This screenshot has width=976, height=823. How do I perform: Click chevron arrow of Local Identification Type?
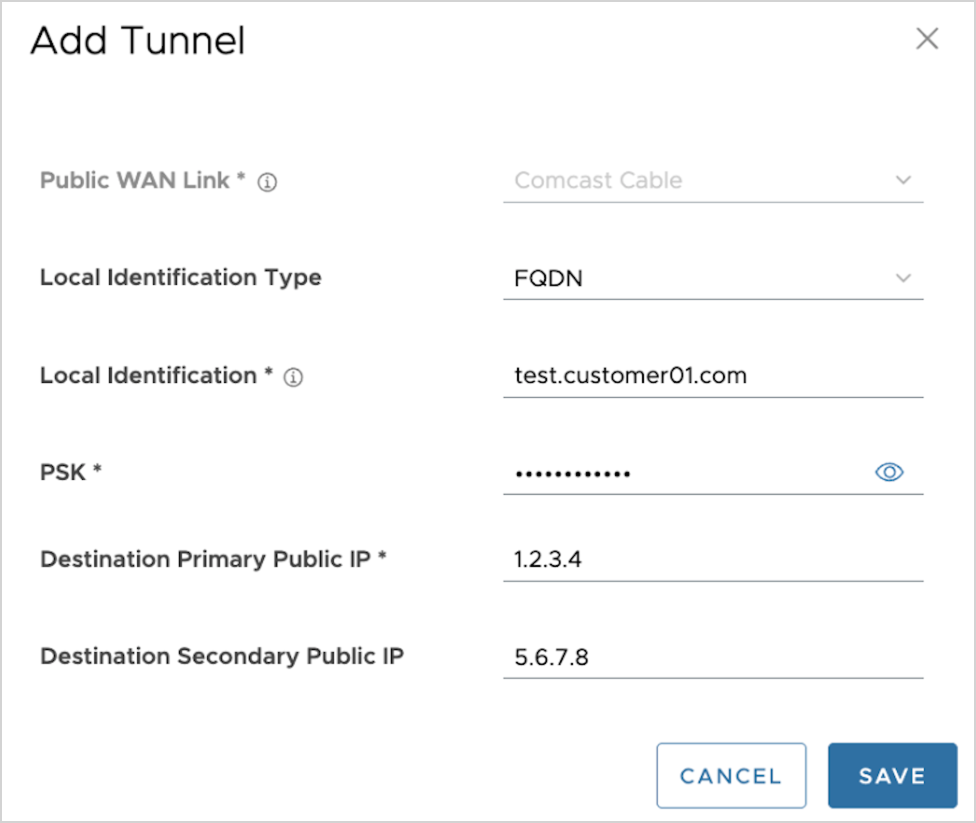click(x=903, y=278)
